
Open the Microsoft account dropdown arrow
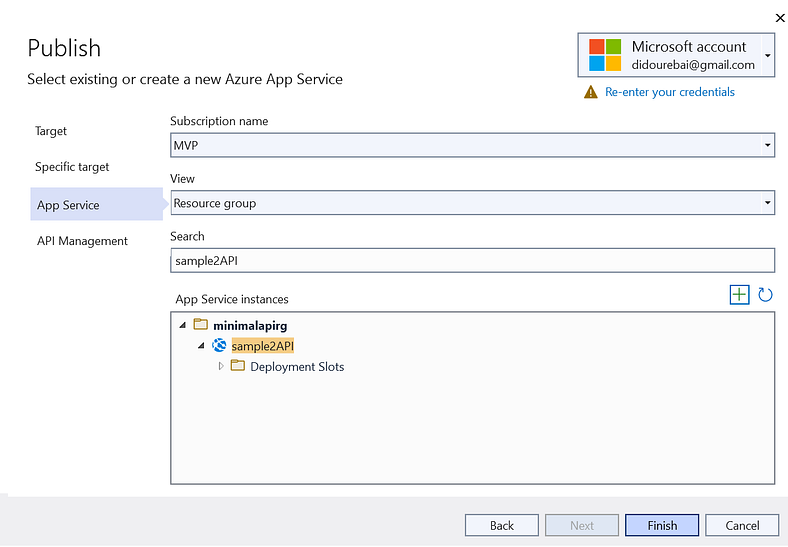767,55
